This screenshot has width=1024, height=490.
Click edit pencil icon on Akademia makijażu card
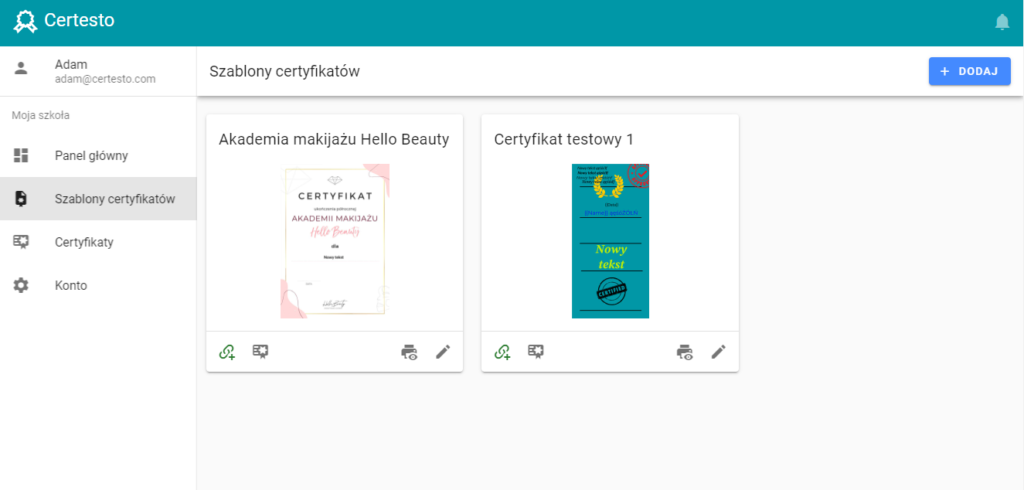pos(443,352)
